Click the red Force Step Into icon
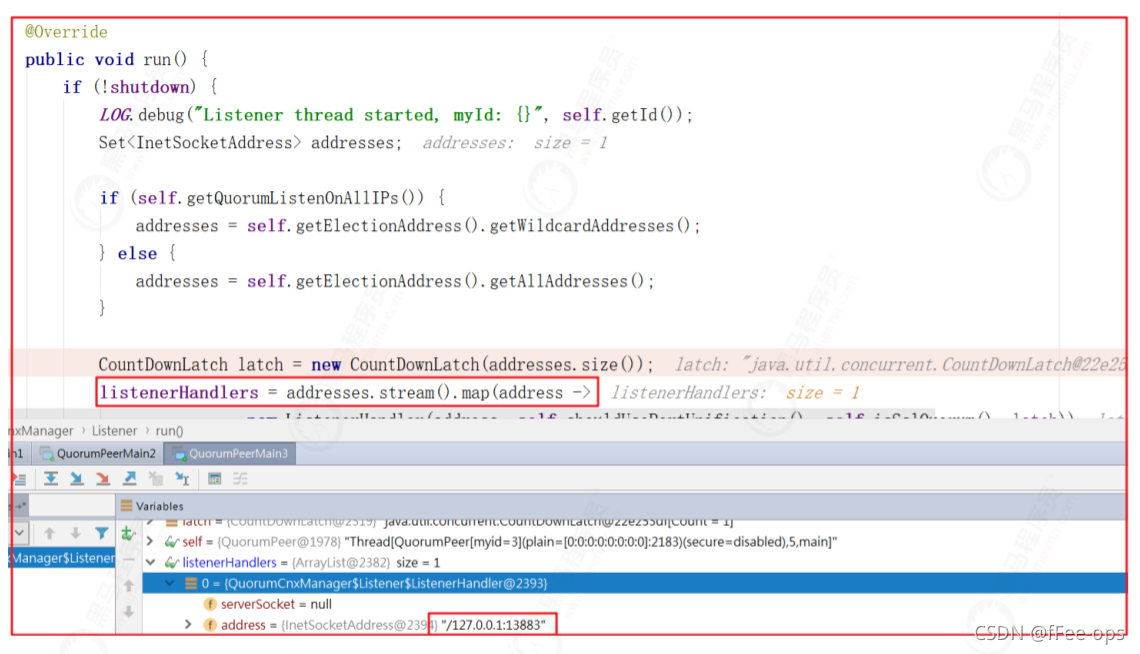This screenshot has height=654, width=1140. [103, 478]
